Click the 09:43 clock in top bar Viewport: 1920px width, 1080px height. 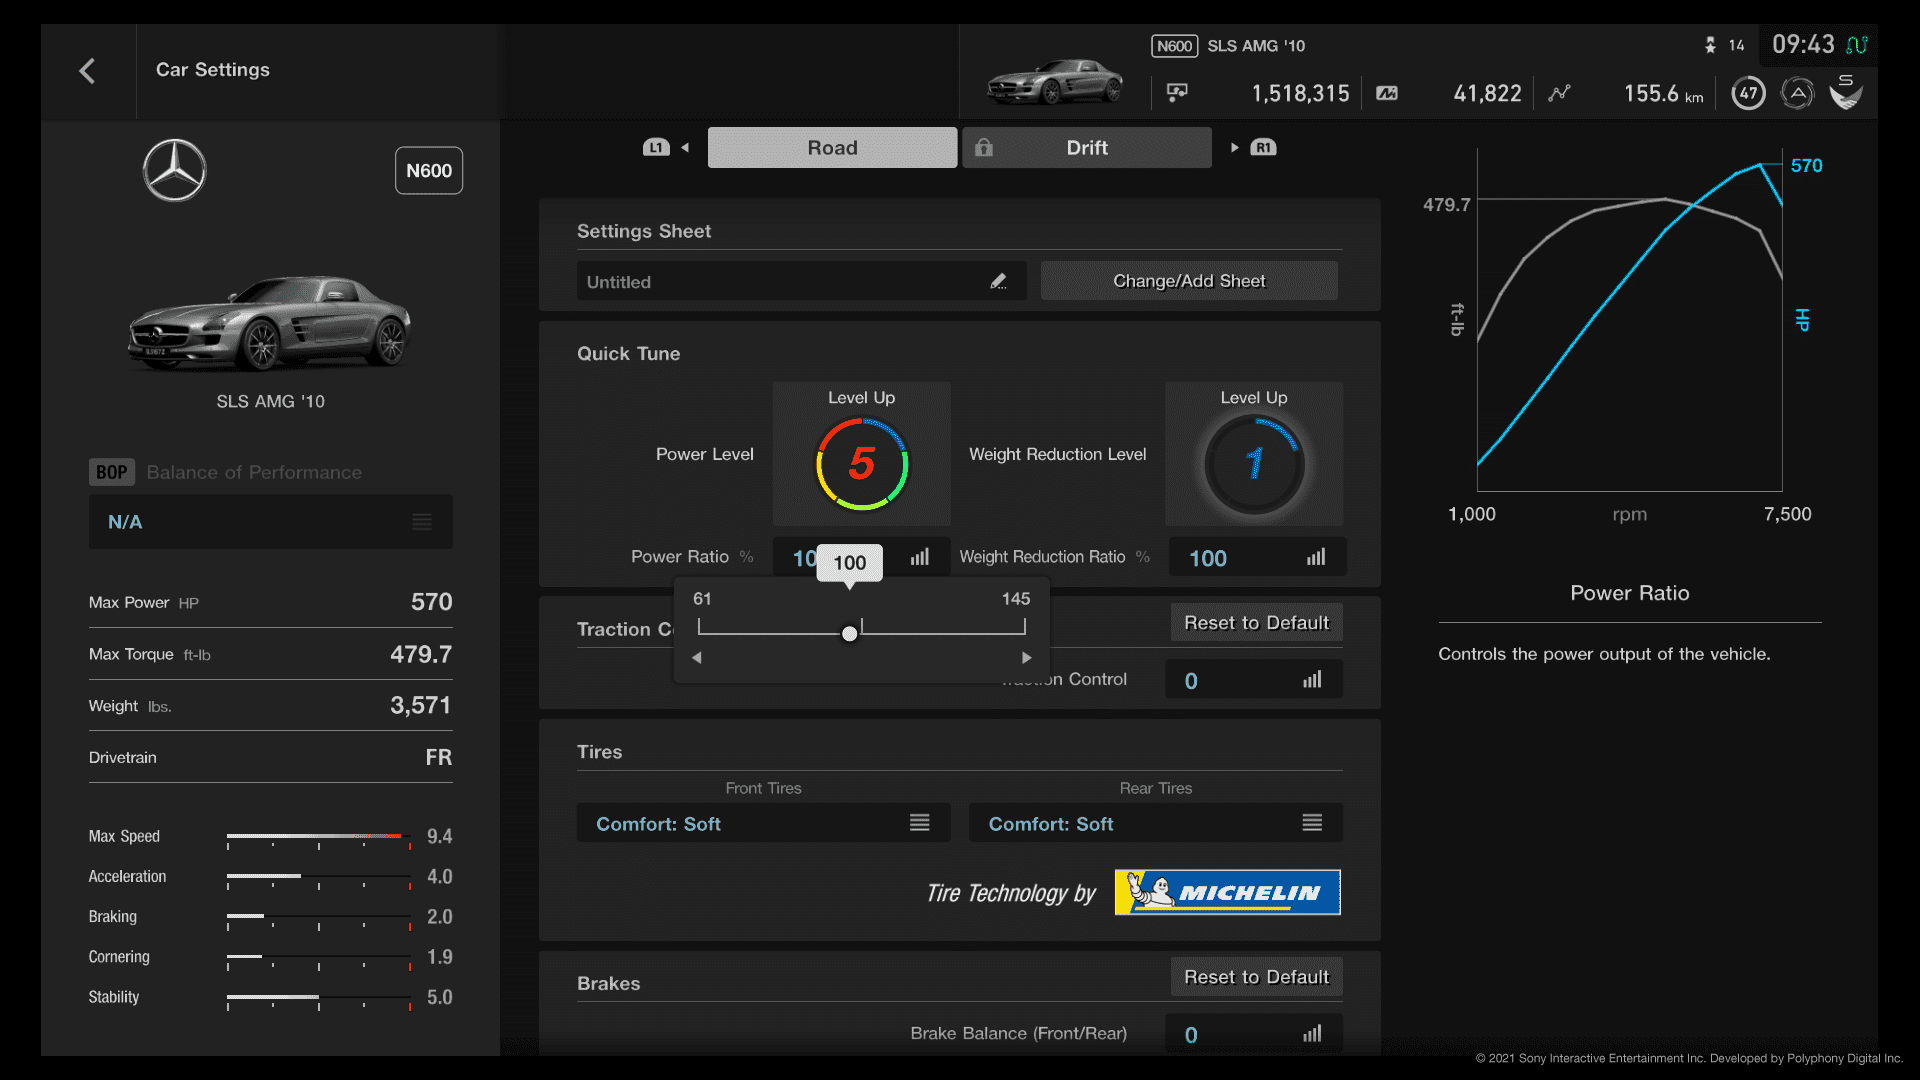[1802, 45]
